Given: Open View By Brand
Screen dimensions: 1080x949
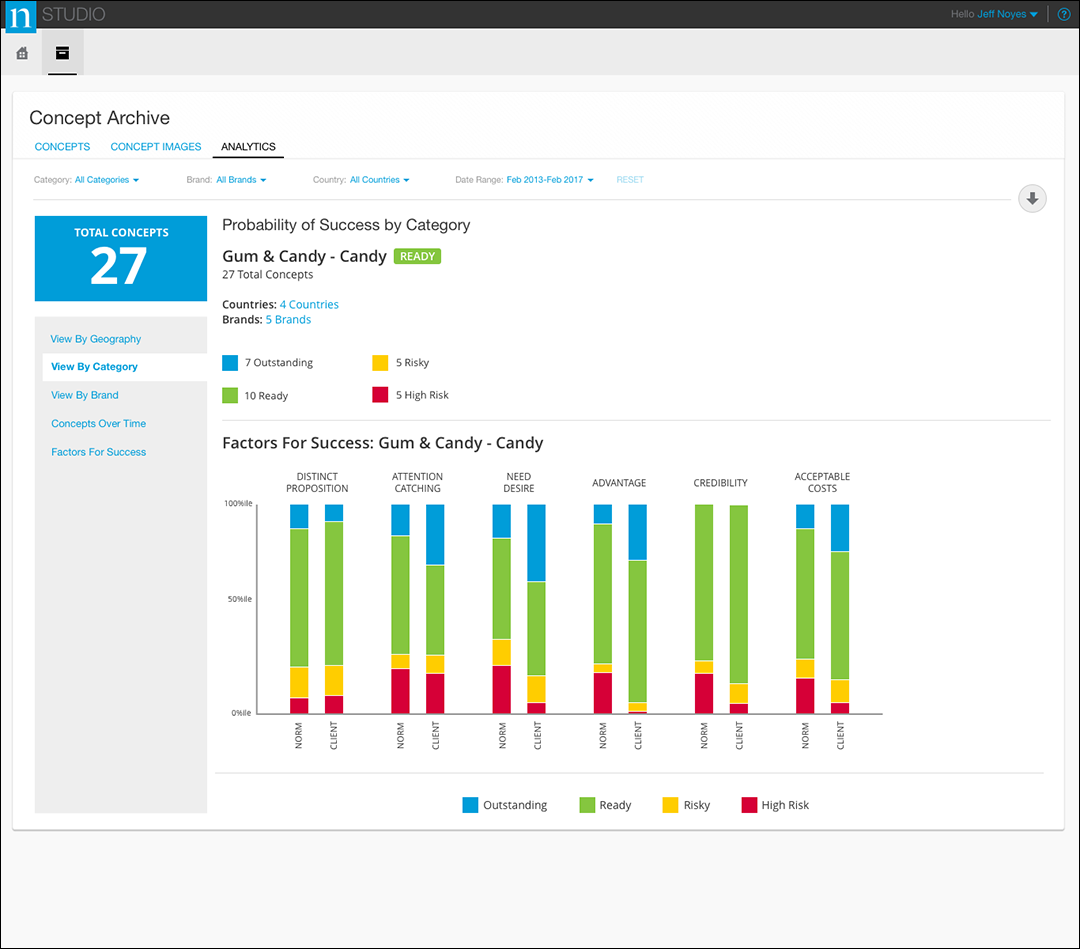Looking at the screenshot, I should point(85,395).
